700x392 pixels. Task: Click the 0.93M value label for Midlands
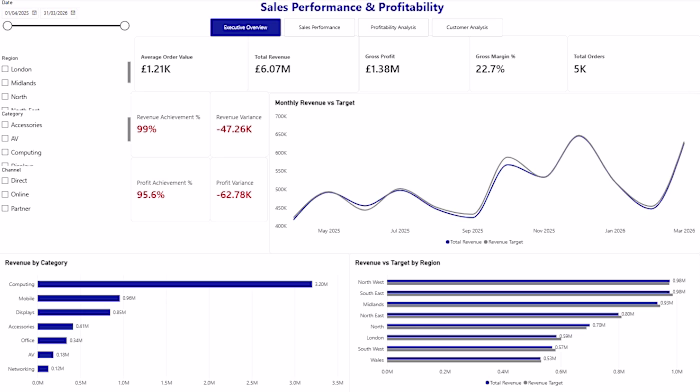[667, 303]
